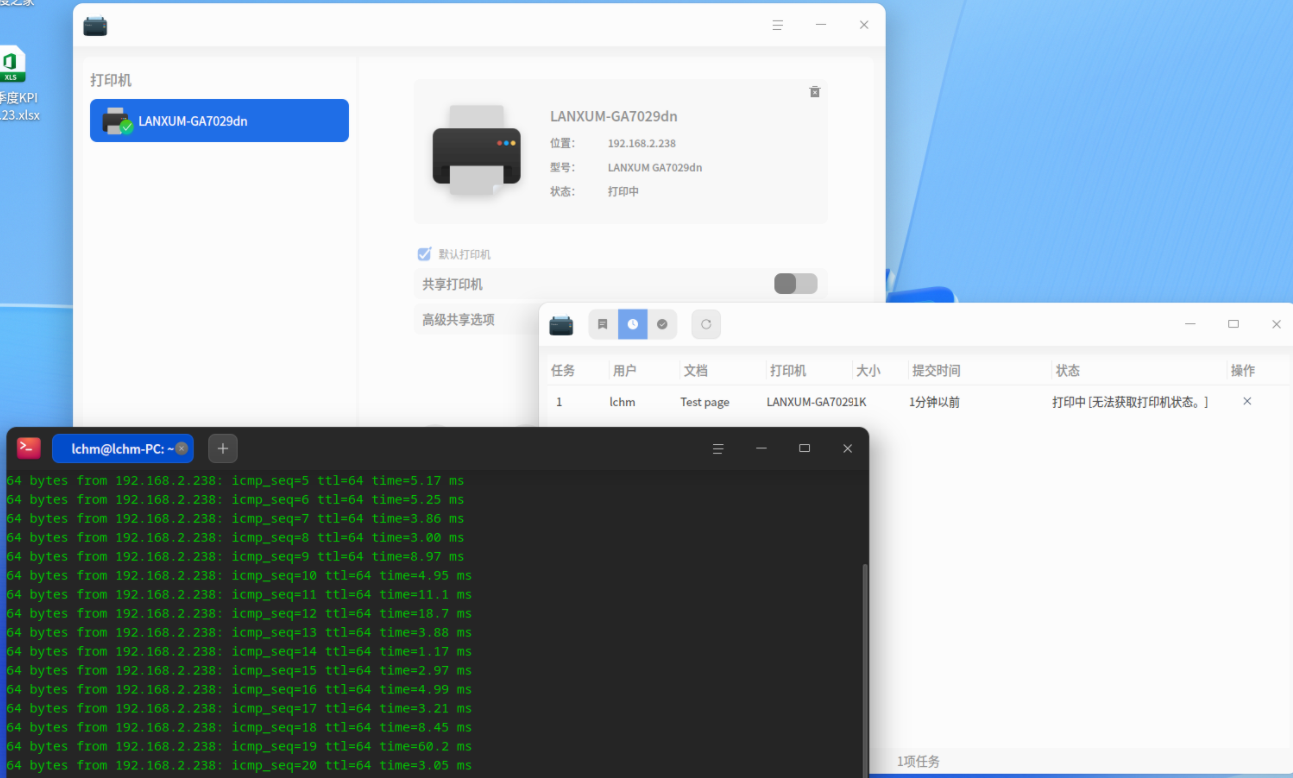The image size is (1293, 778).
Task: Click the printer manager title bar icon
Action: [x=95, y=26]
